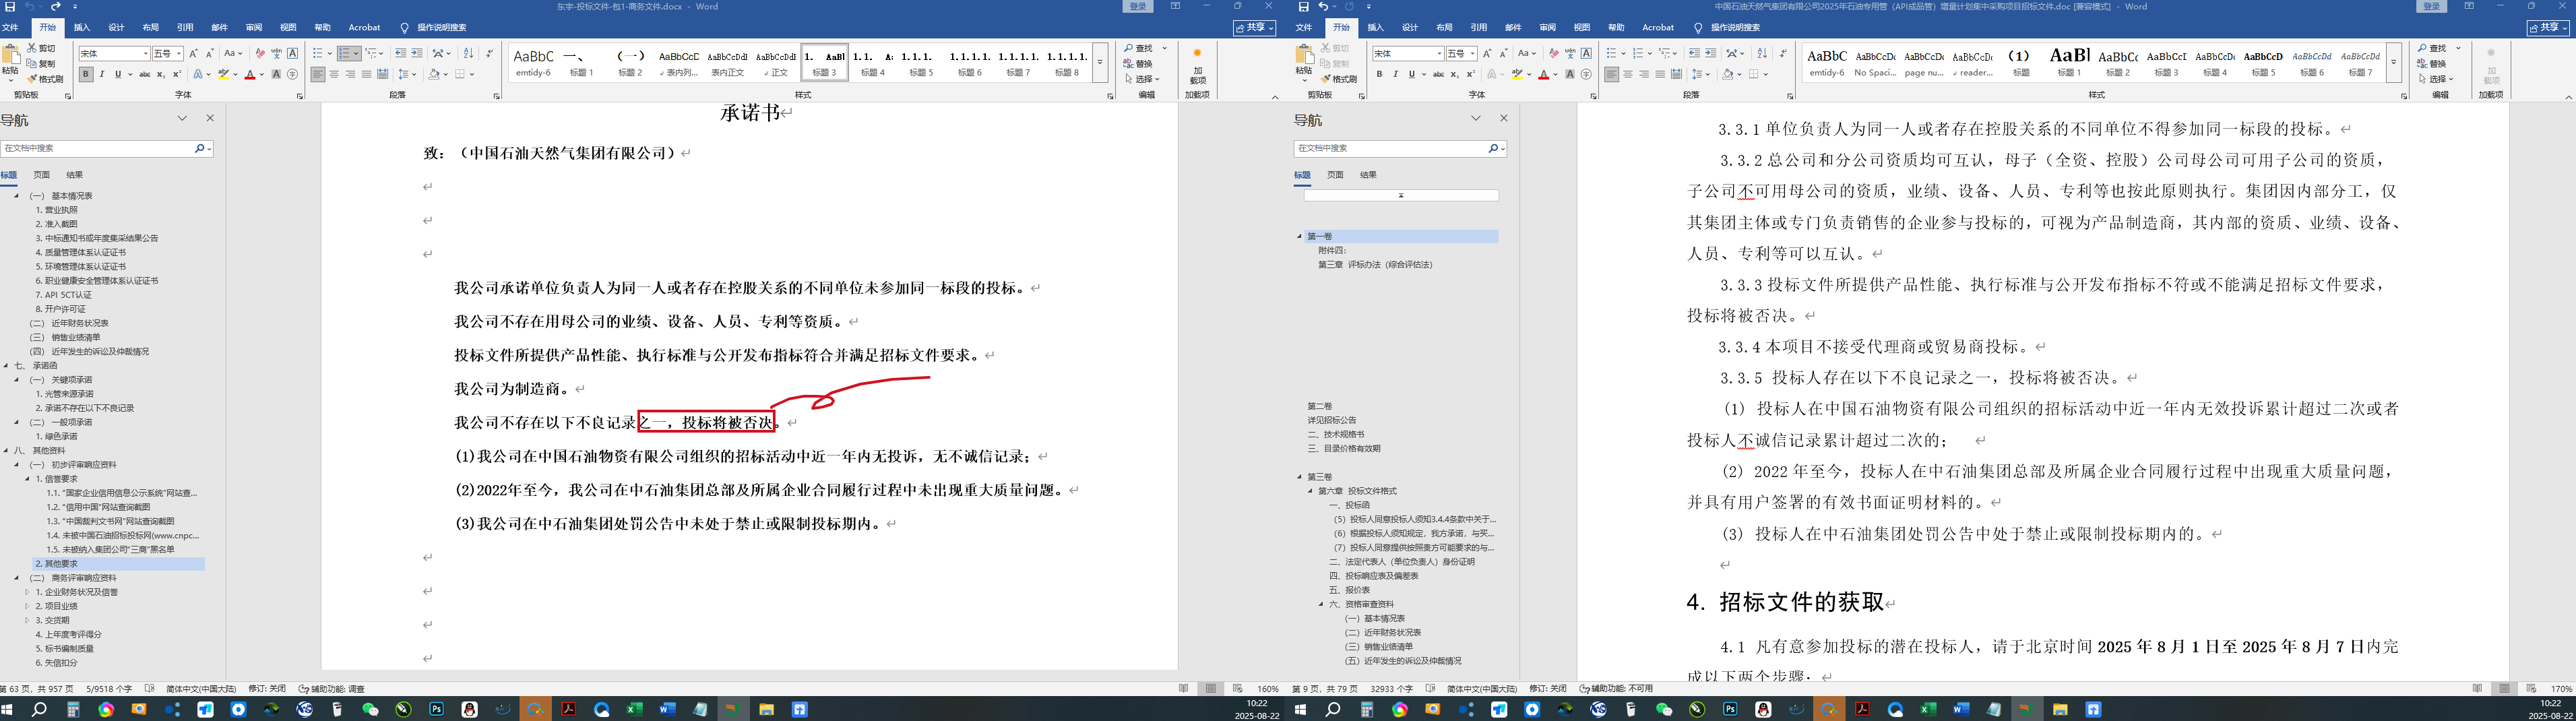Image resolution: width=2576 pixels, height=721 pixels.
Task: Open phonetic guide in left Word window
Action: [x=276, y=53]
